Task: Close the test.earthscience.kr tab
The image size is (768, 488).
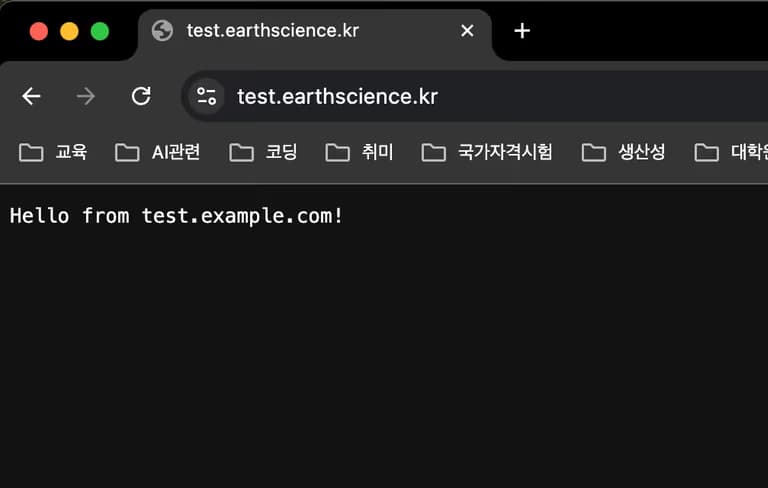Action: [x=467, y=31]
